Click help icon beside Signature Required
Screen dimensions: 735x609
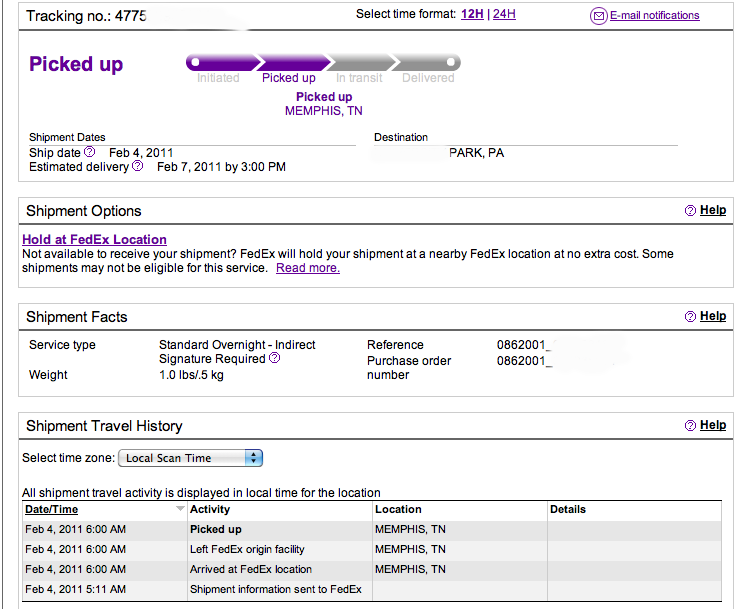pos(275,358)
